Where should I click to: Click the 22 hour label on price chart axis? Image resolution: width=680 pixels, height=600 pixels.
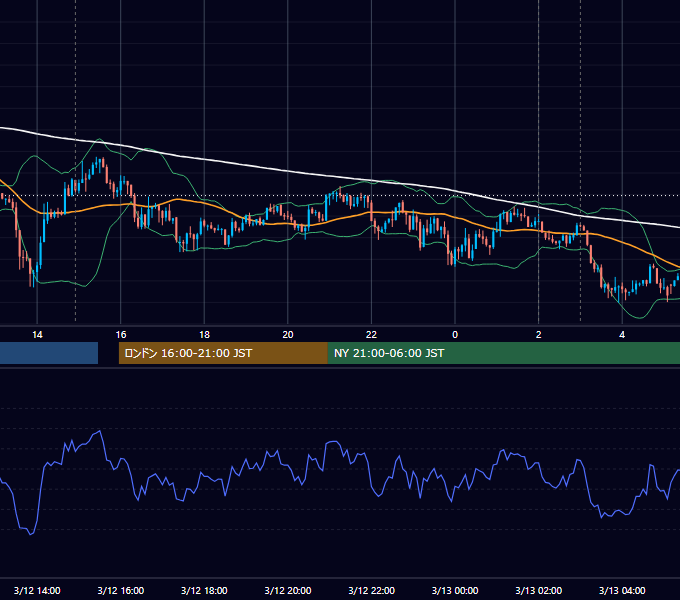371,335
